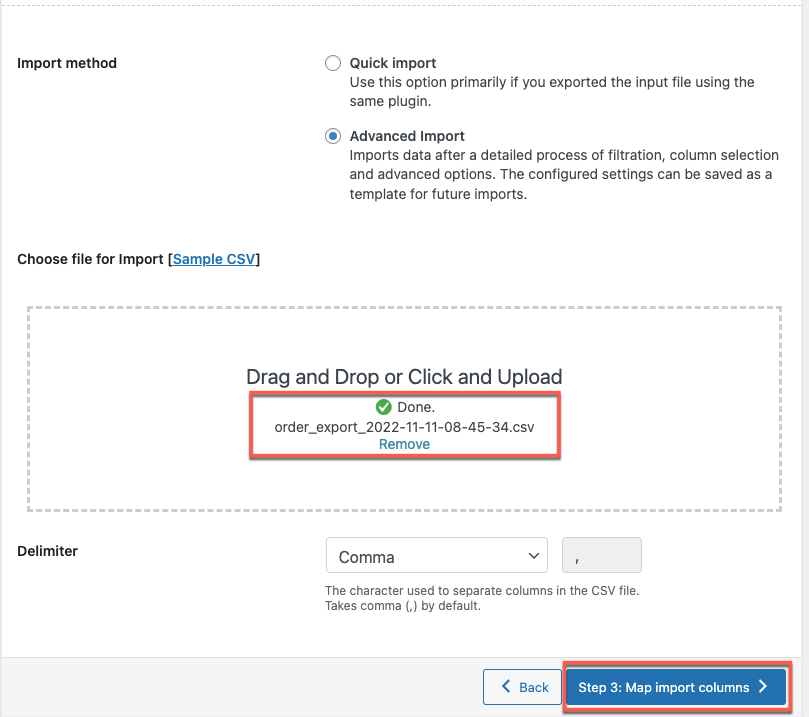The image size is (809, 717).
Task: Proceed to Step 3: Map import columns
Action: pyautogui.click(x=677, y=687)
